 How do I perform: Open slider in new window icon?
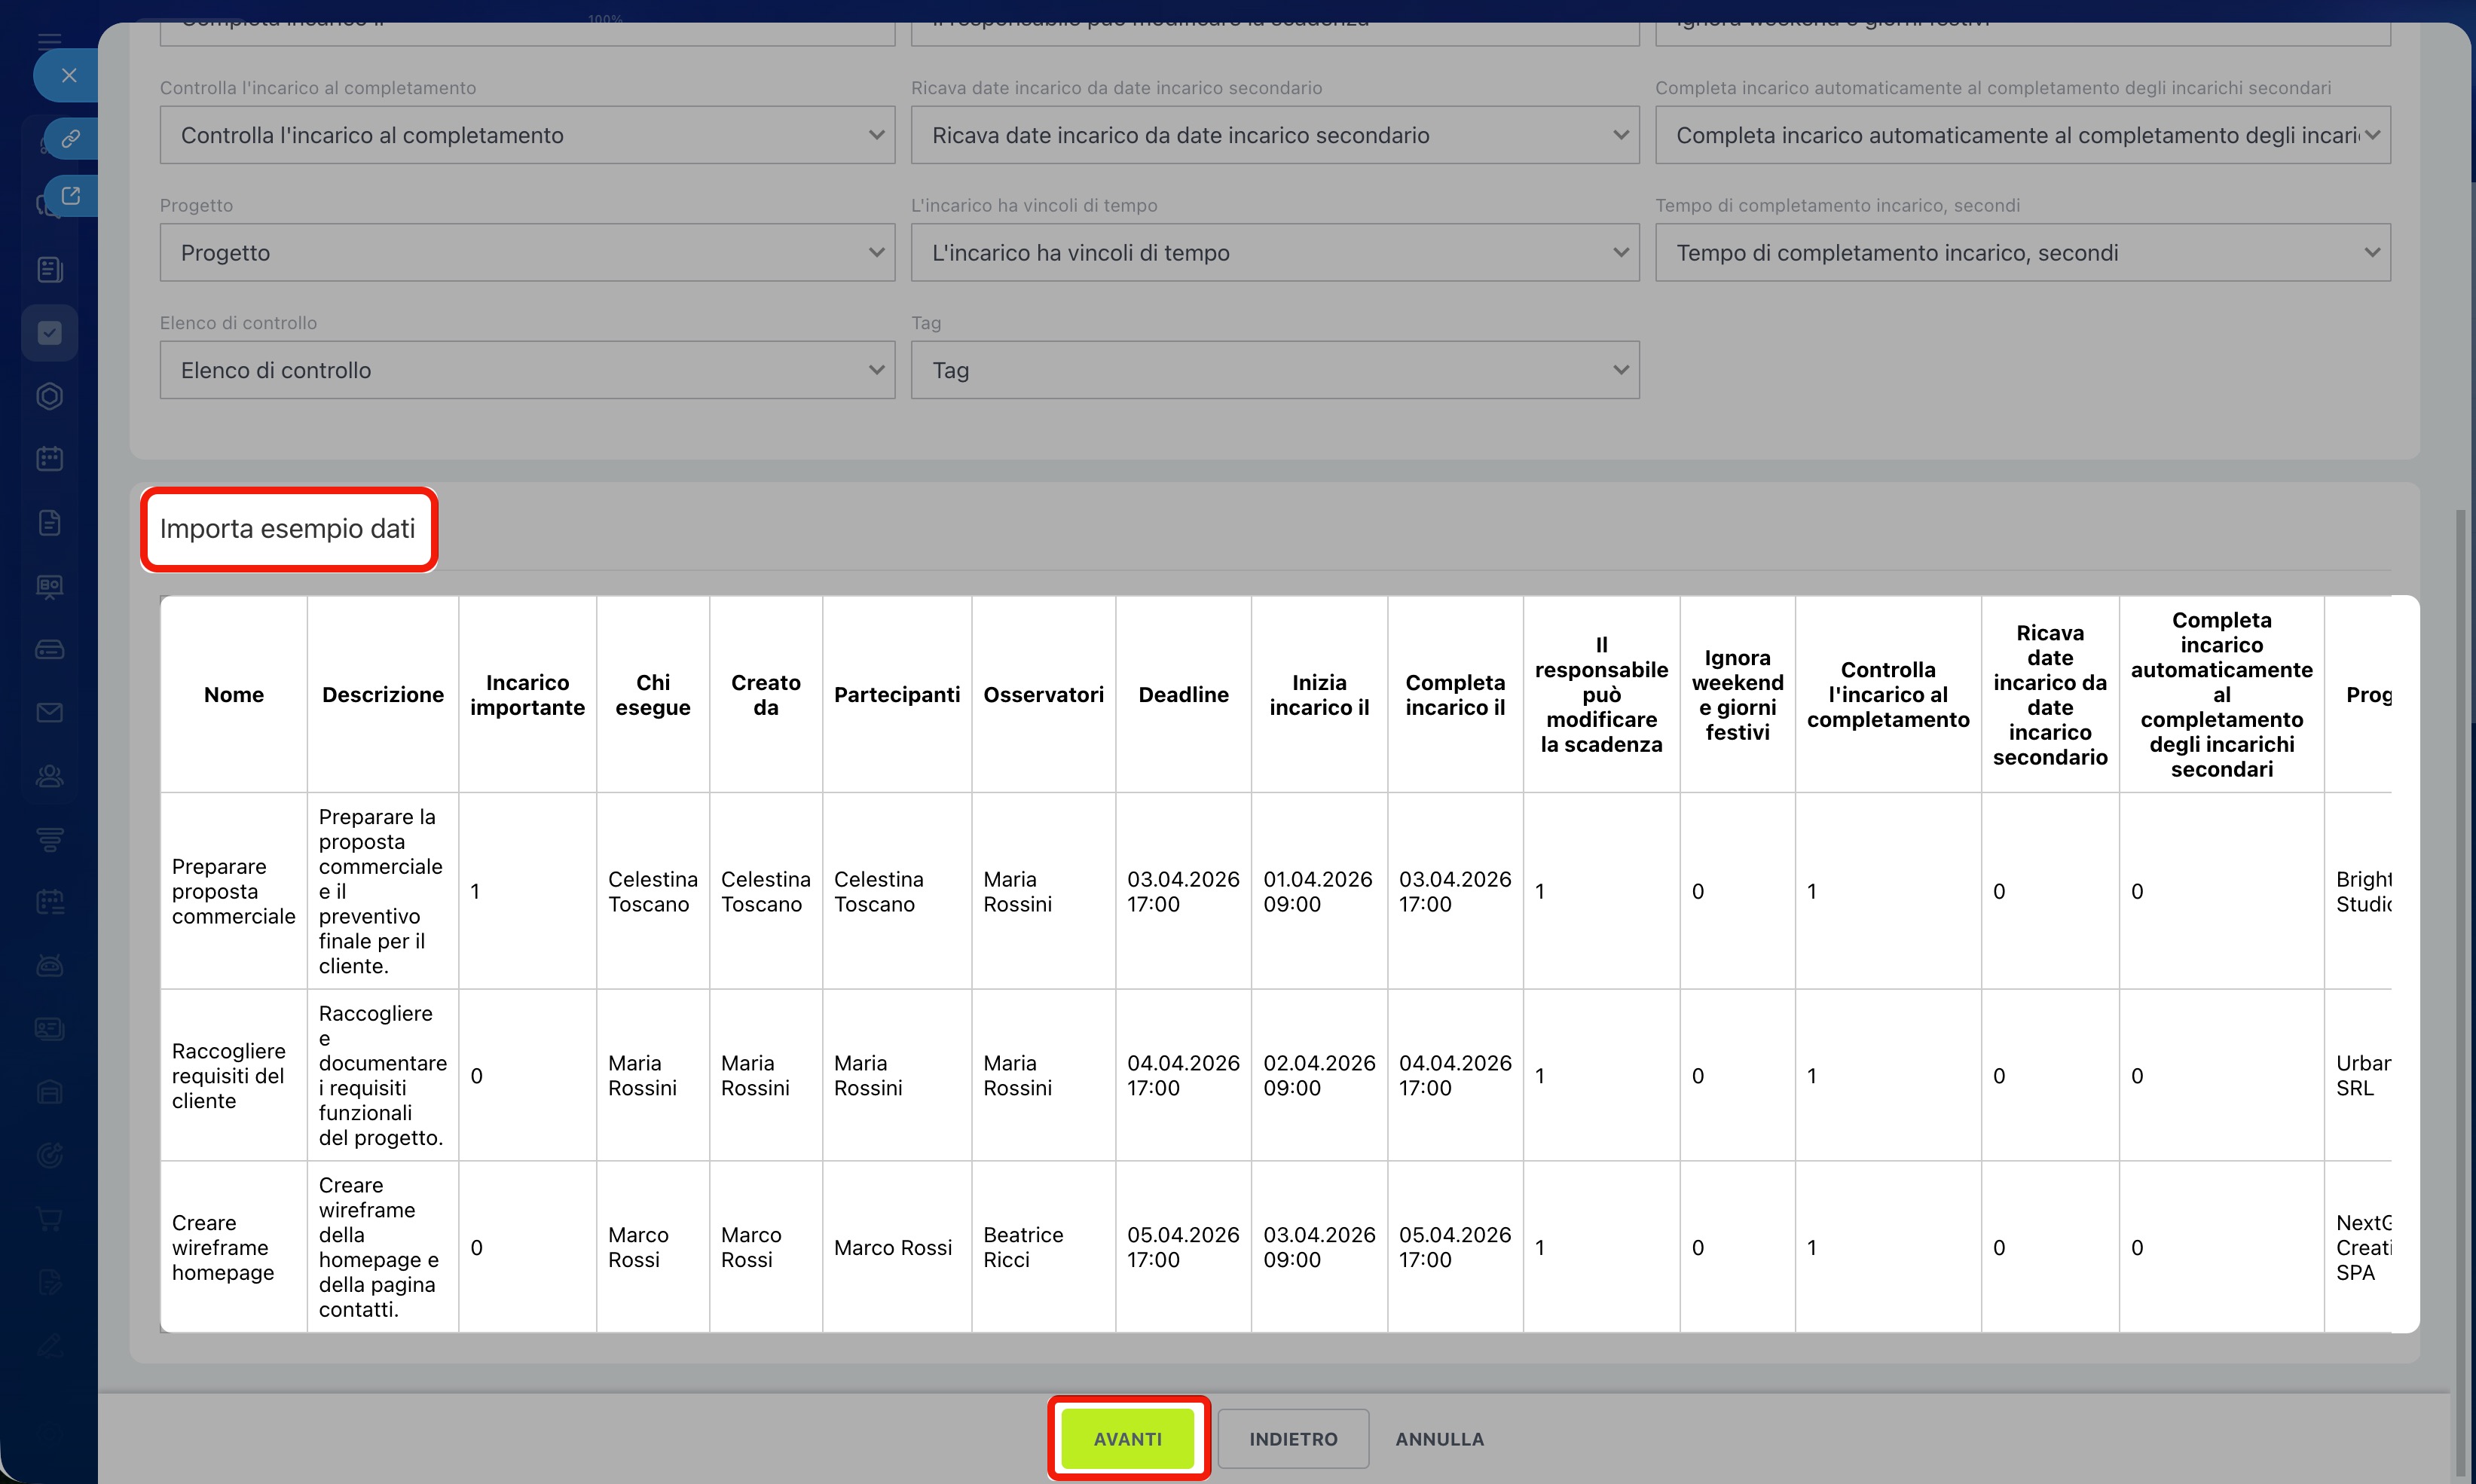(70, 196)
